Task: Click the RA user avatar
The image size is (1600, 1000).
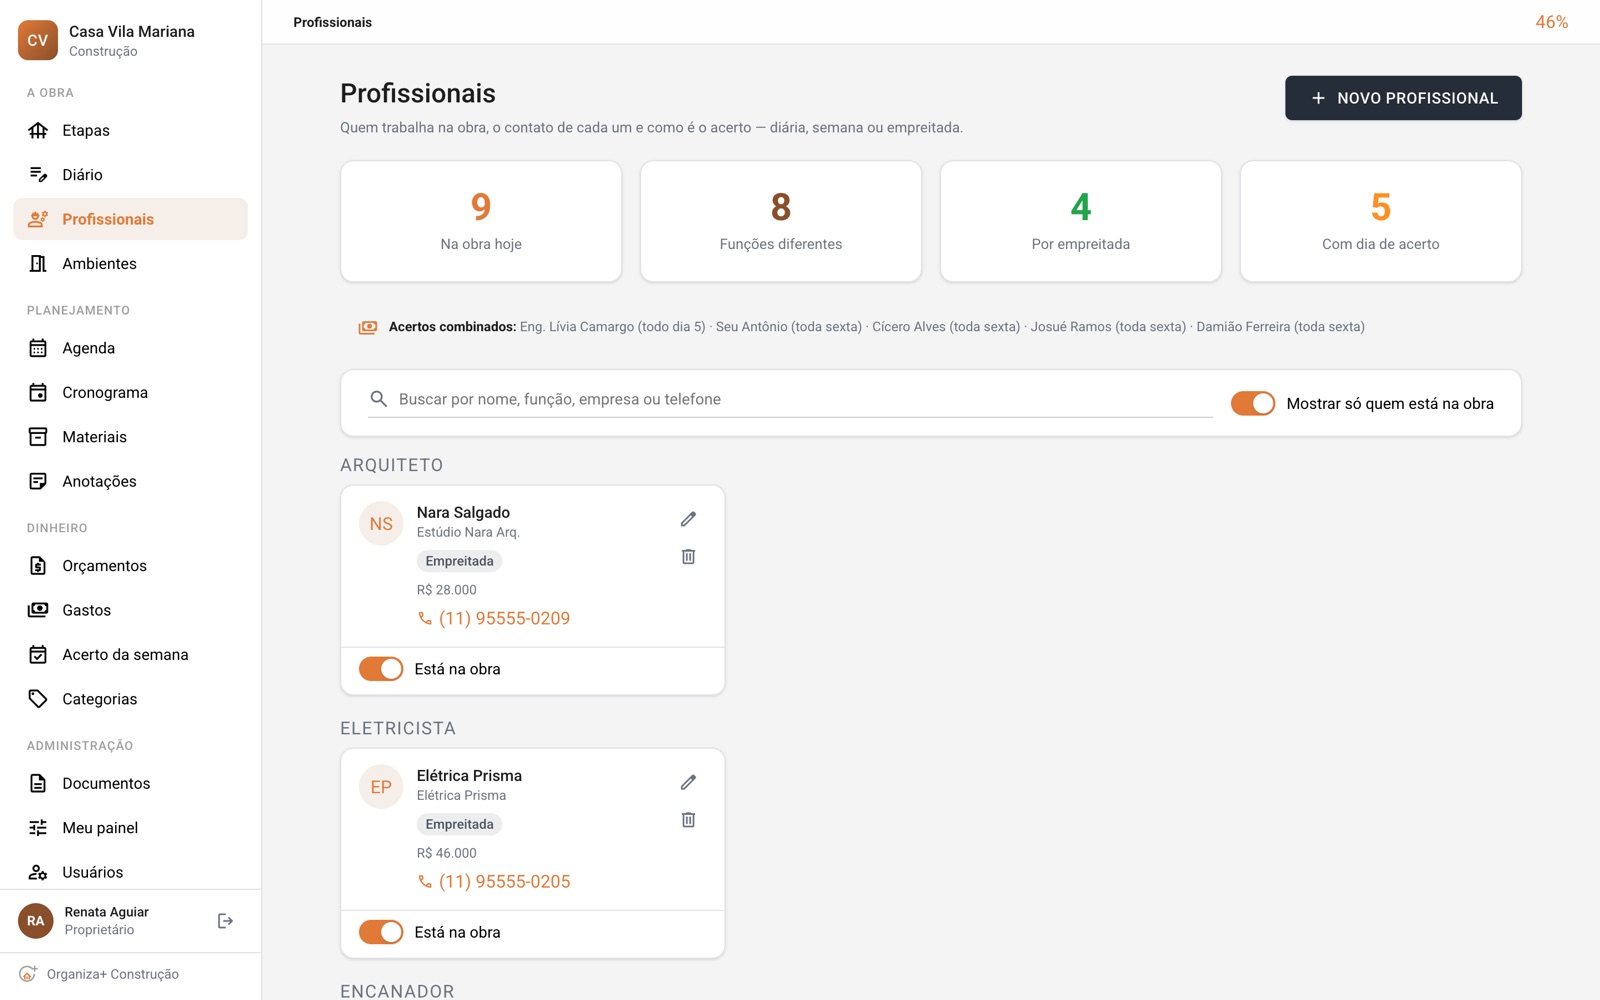Action: coord(36,921)
